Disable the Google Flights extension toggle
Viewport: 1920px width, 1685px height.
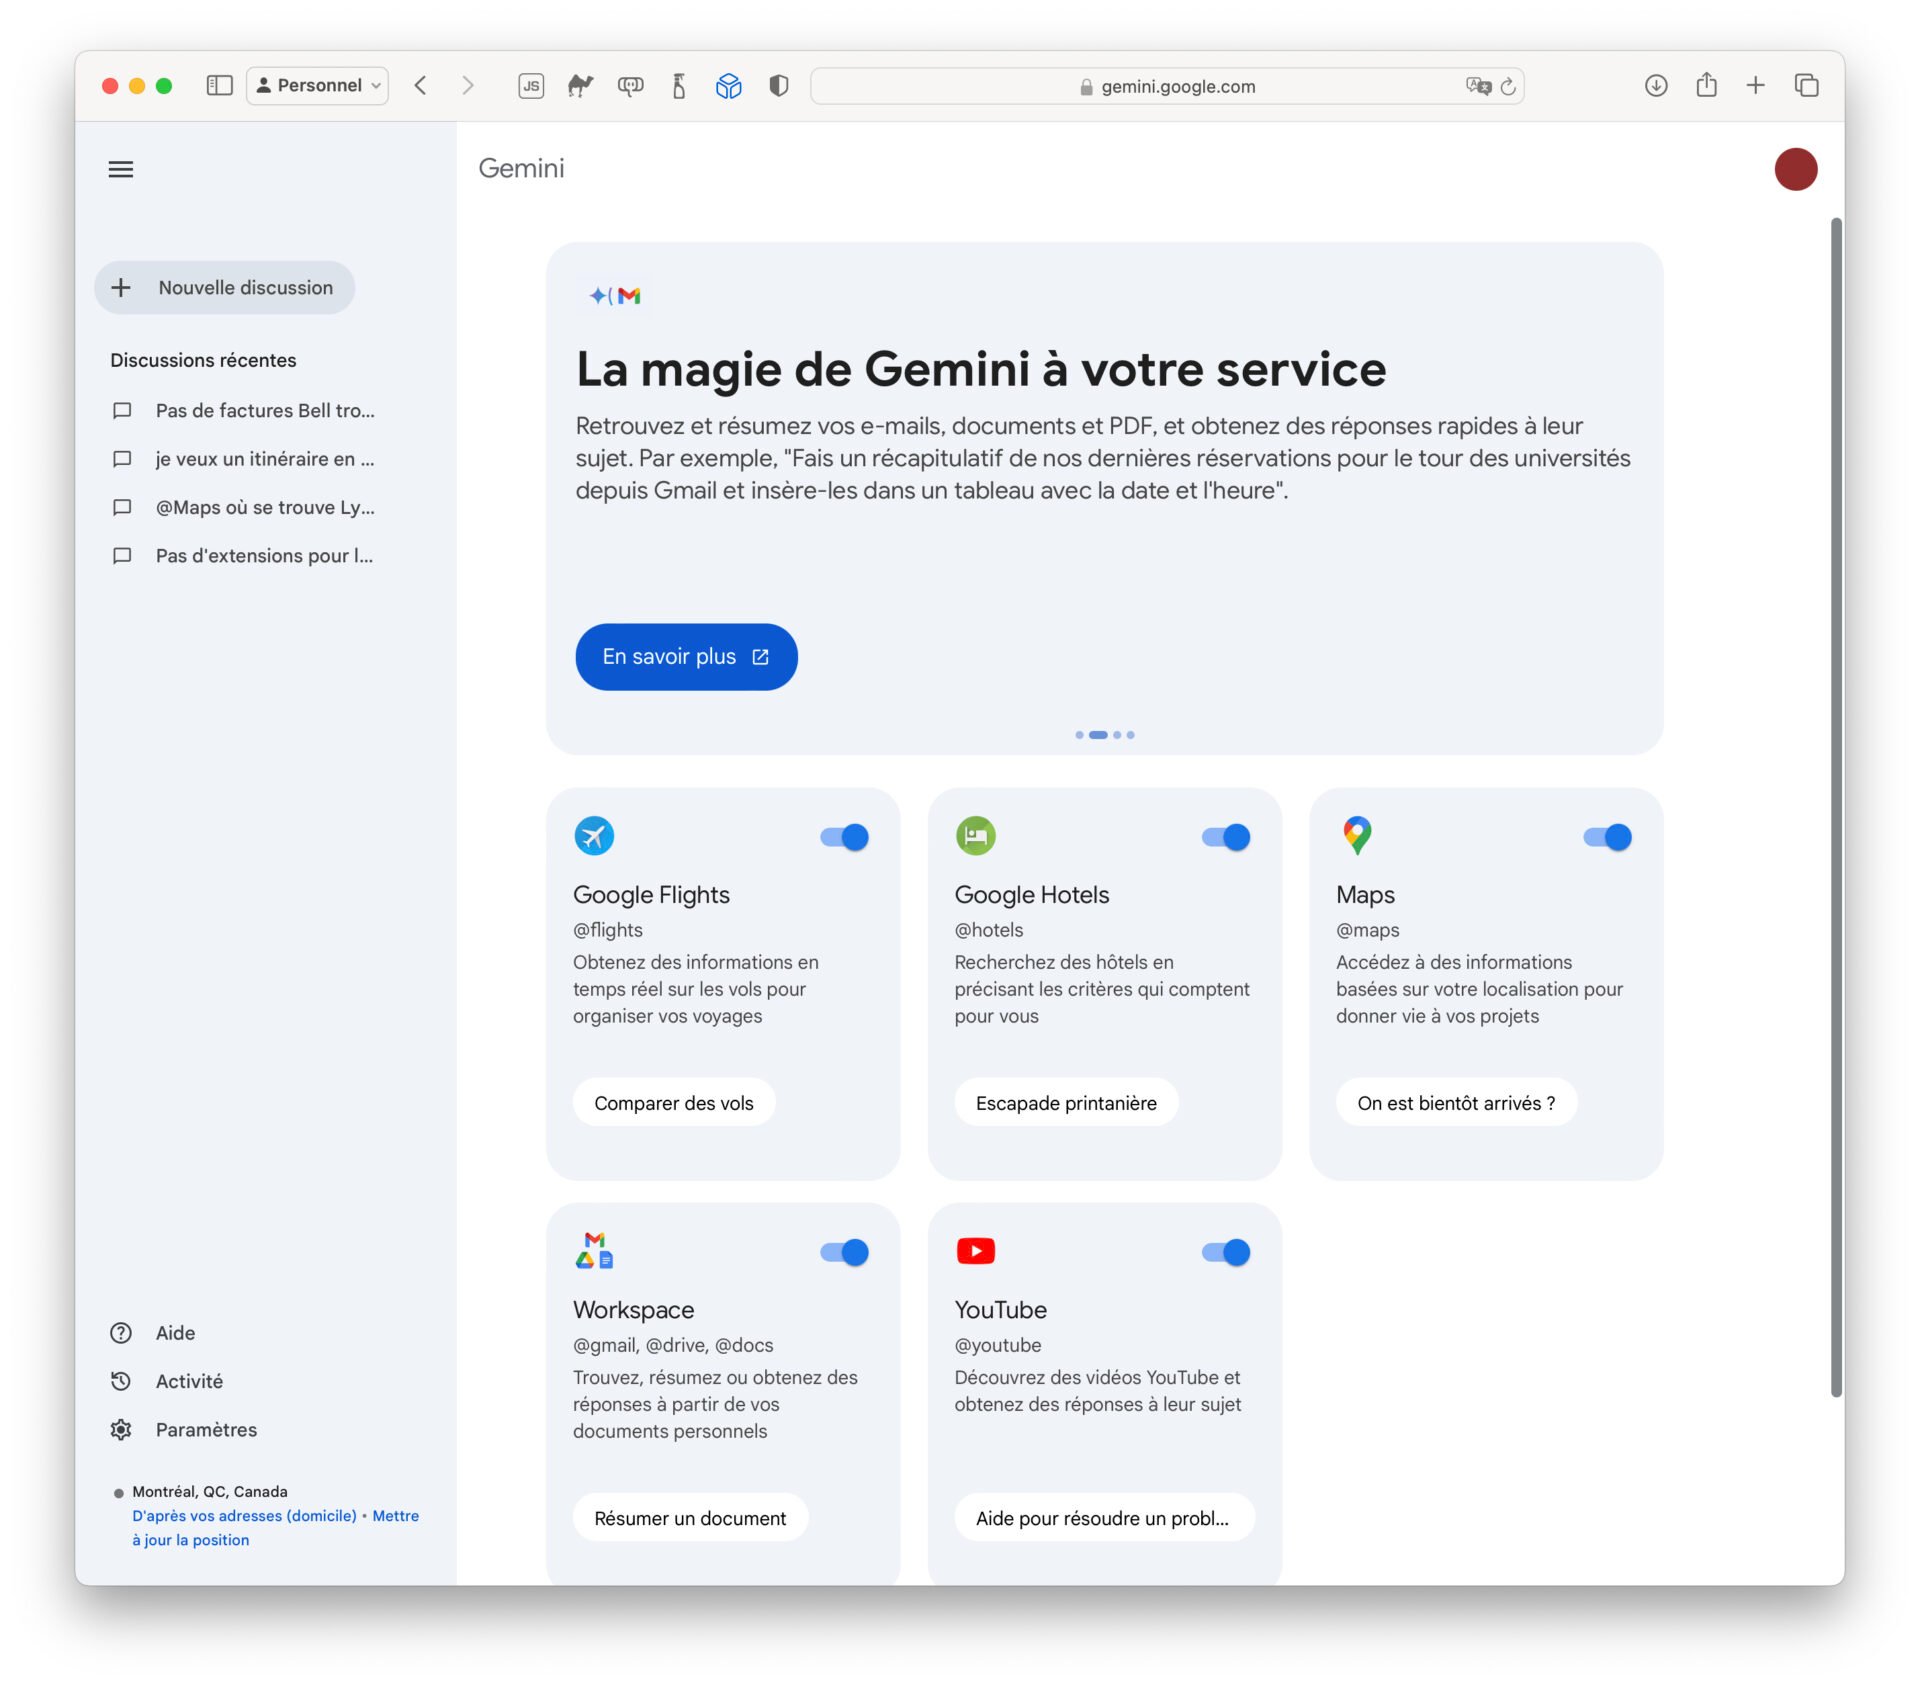pos(845,837)
